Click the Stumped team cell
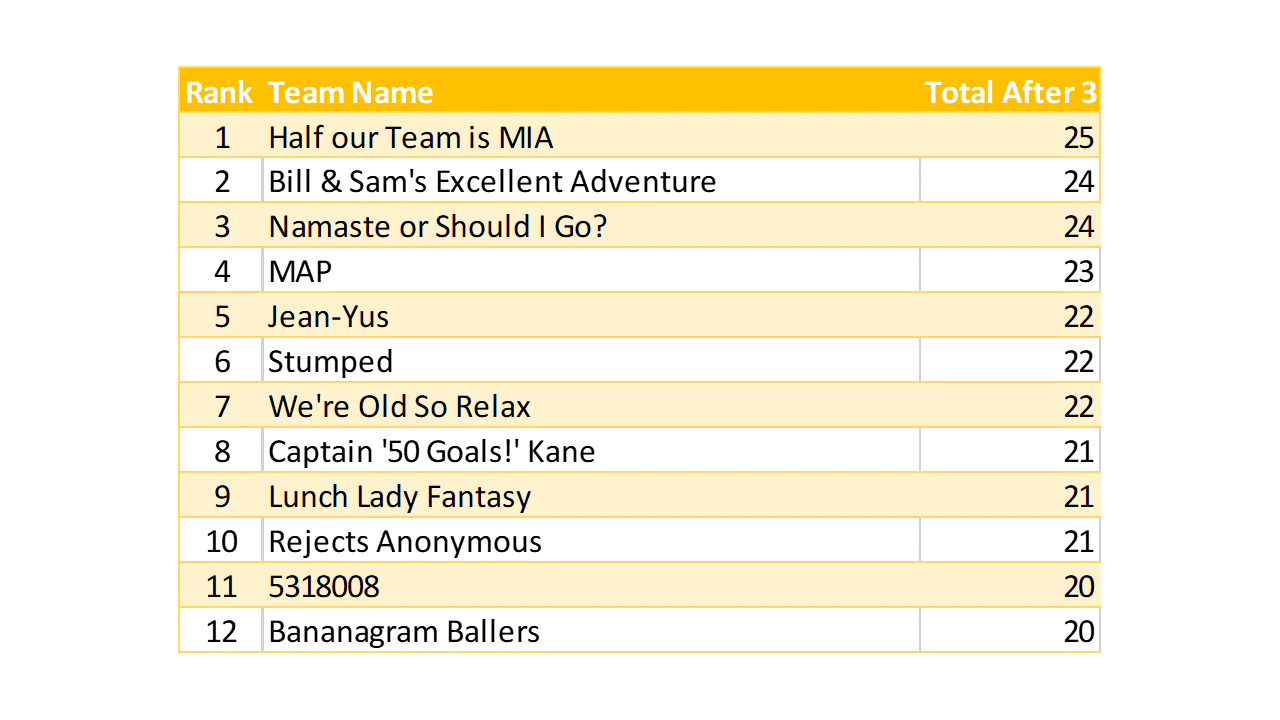This screenshot has height=720, width=1280. pos(331,362)
